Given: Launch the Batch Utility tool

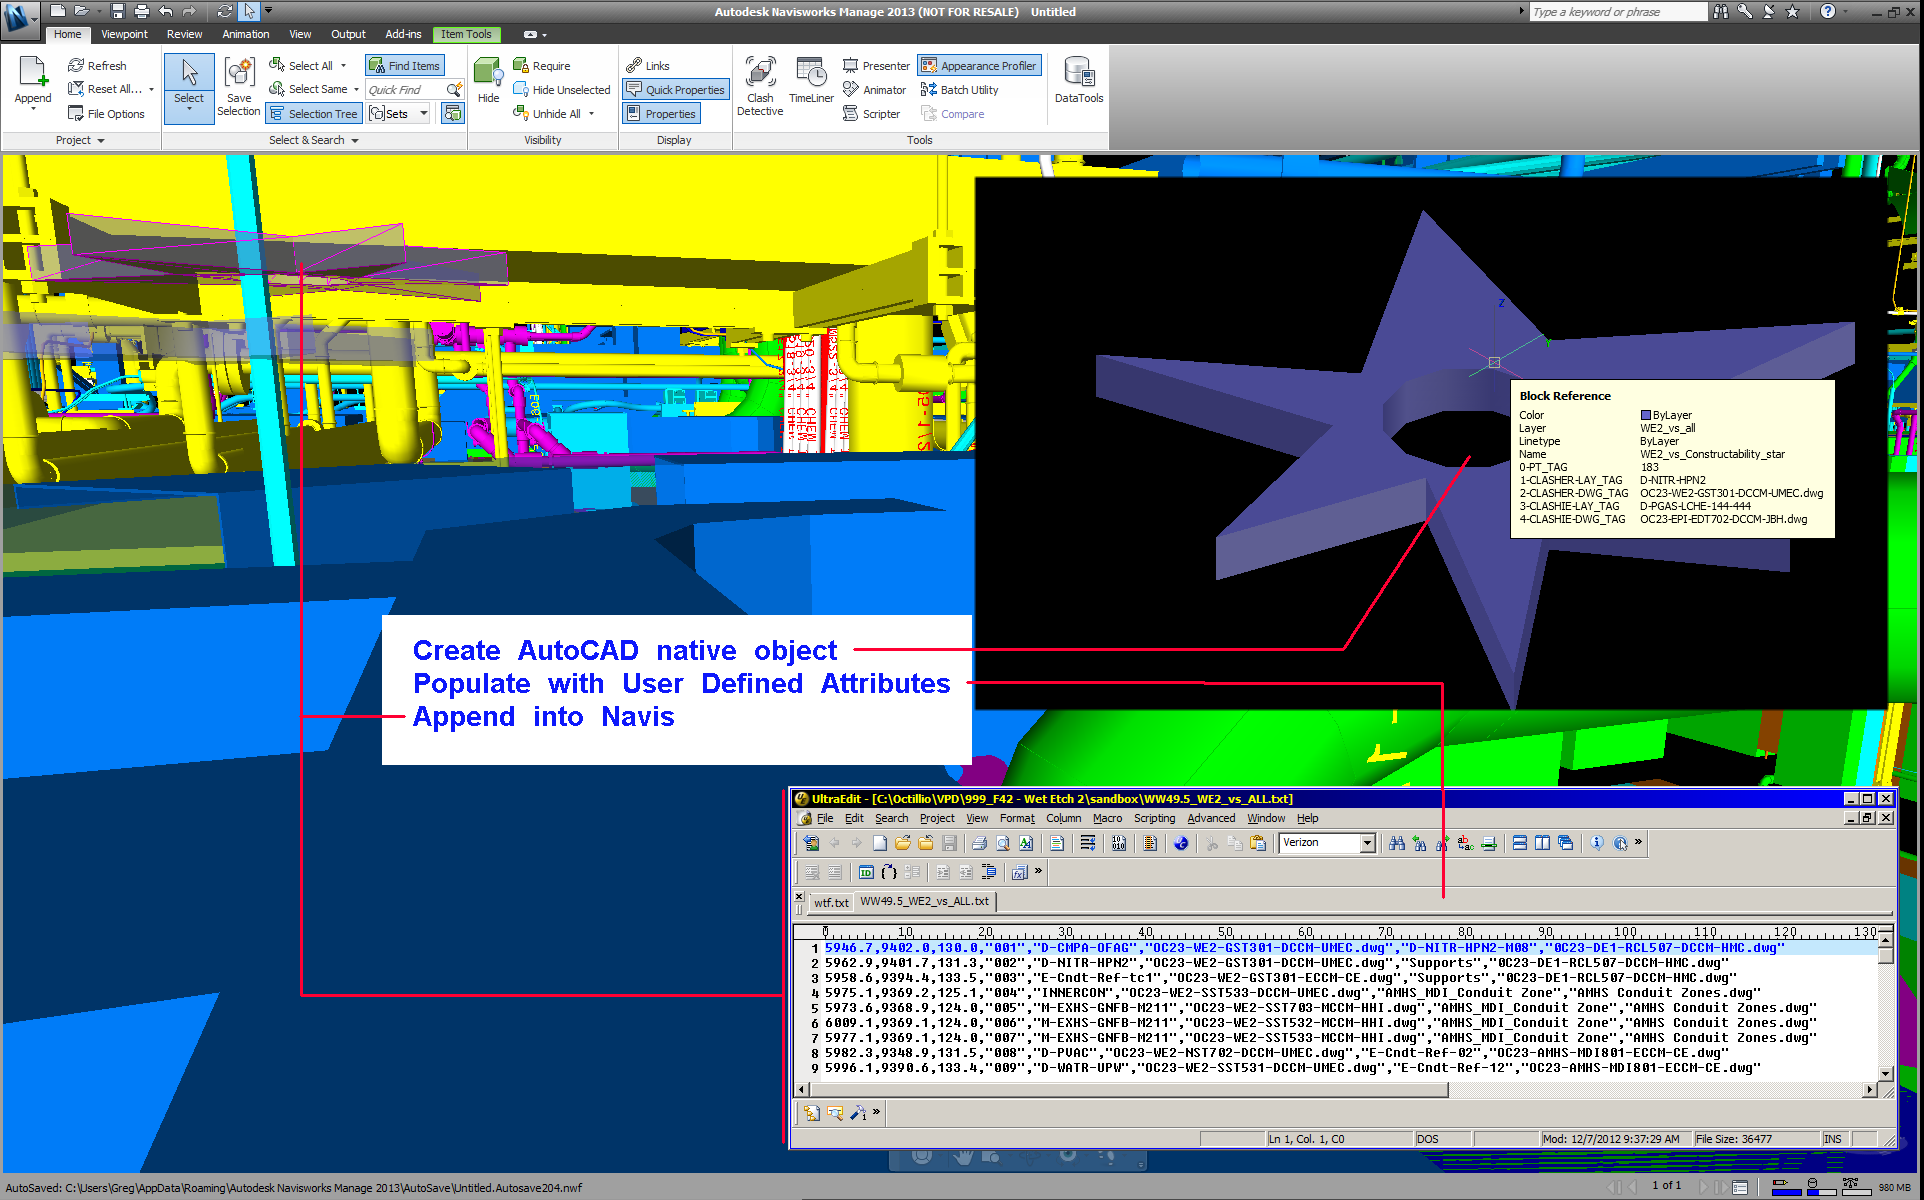Looking at the screenshot, I should click(959, 90).
